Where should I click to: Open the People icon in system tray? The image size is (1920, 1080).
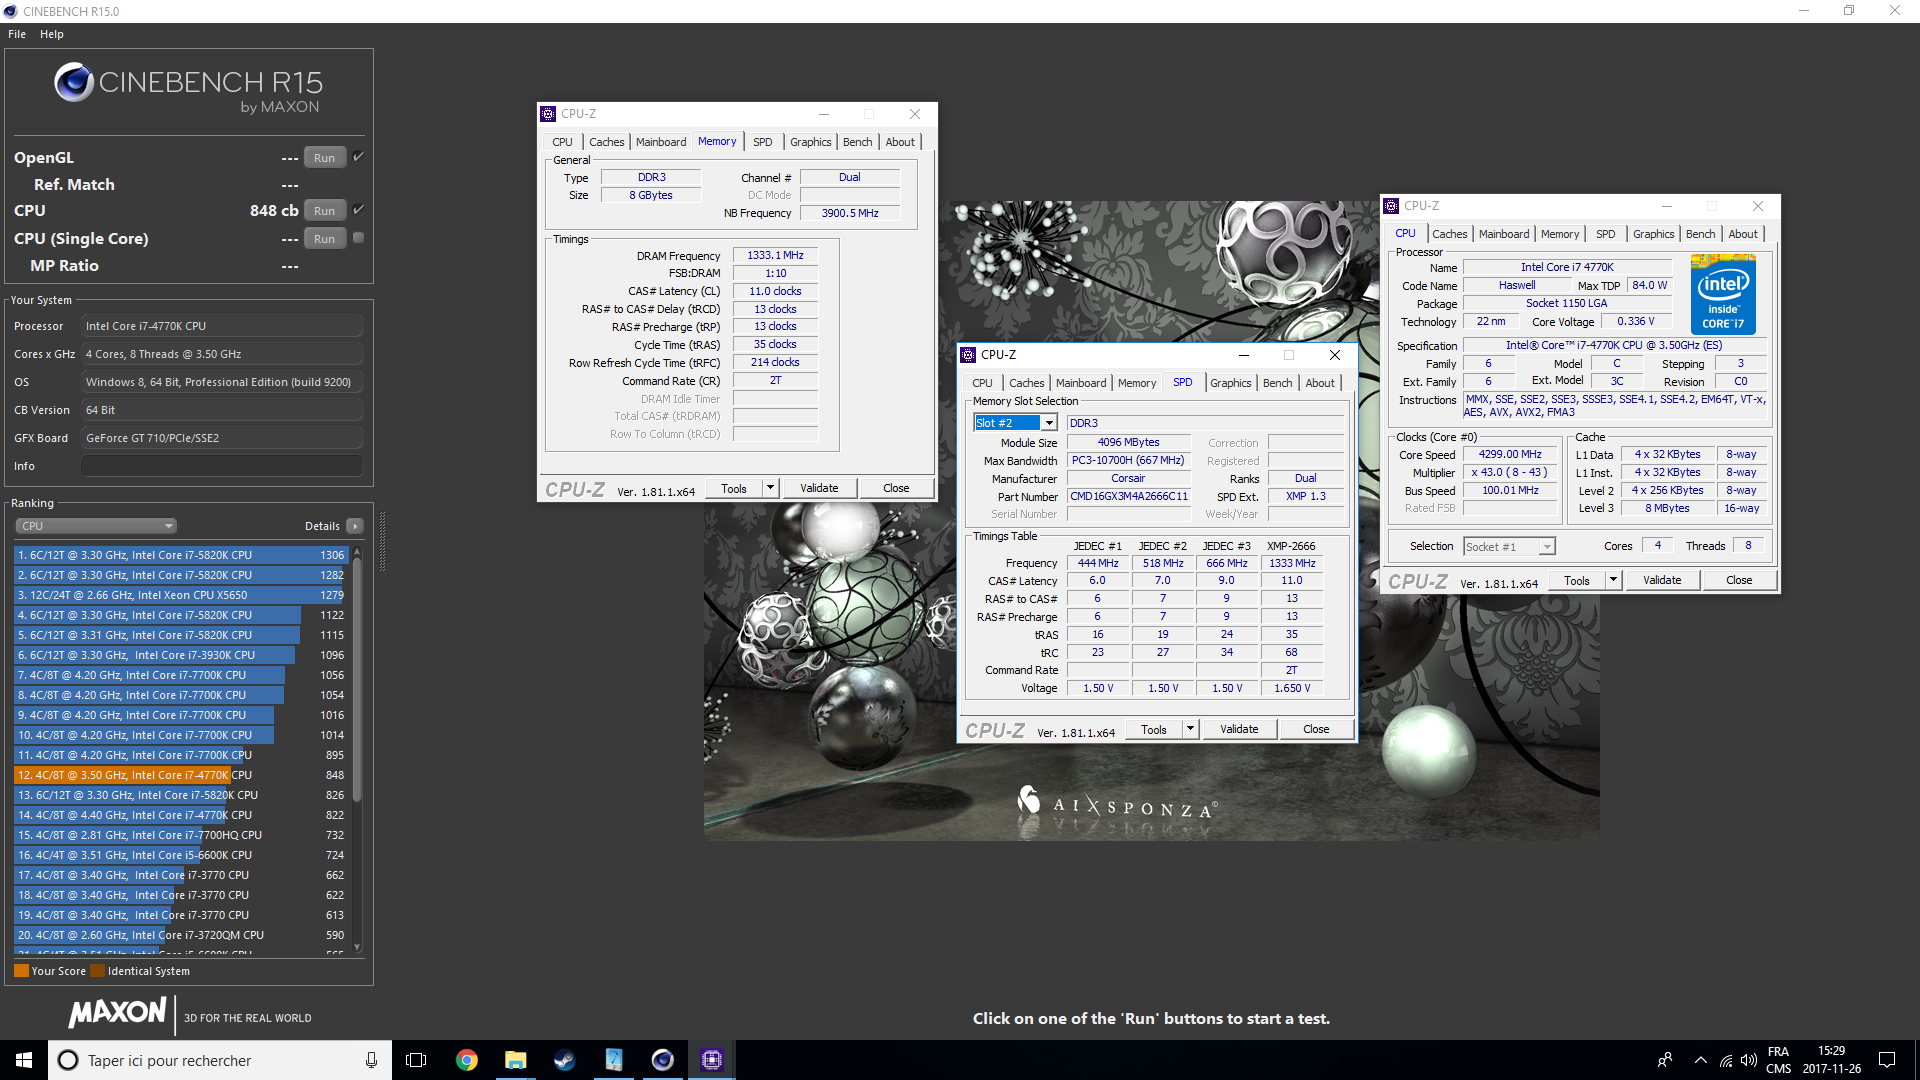[1665, 1060]
